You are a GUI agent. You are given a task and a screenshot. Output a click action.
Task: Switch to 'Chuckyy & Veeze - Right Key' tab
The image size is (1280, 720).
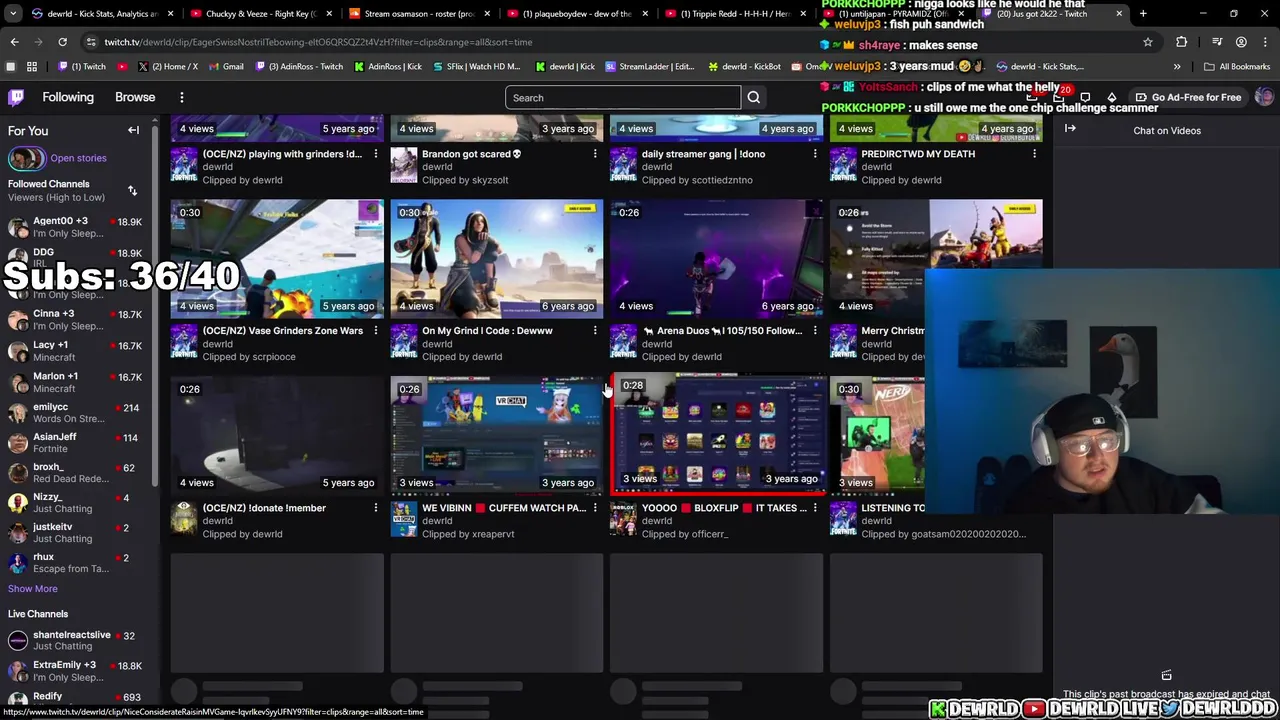pyautogui.click(x=262, y=14)
